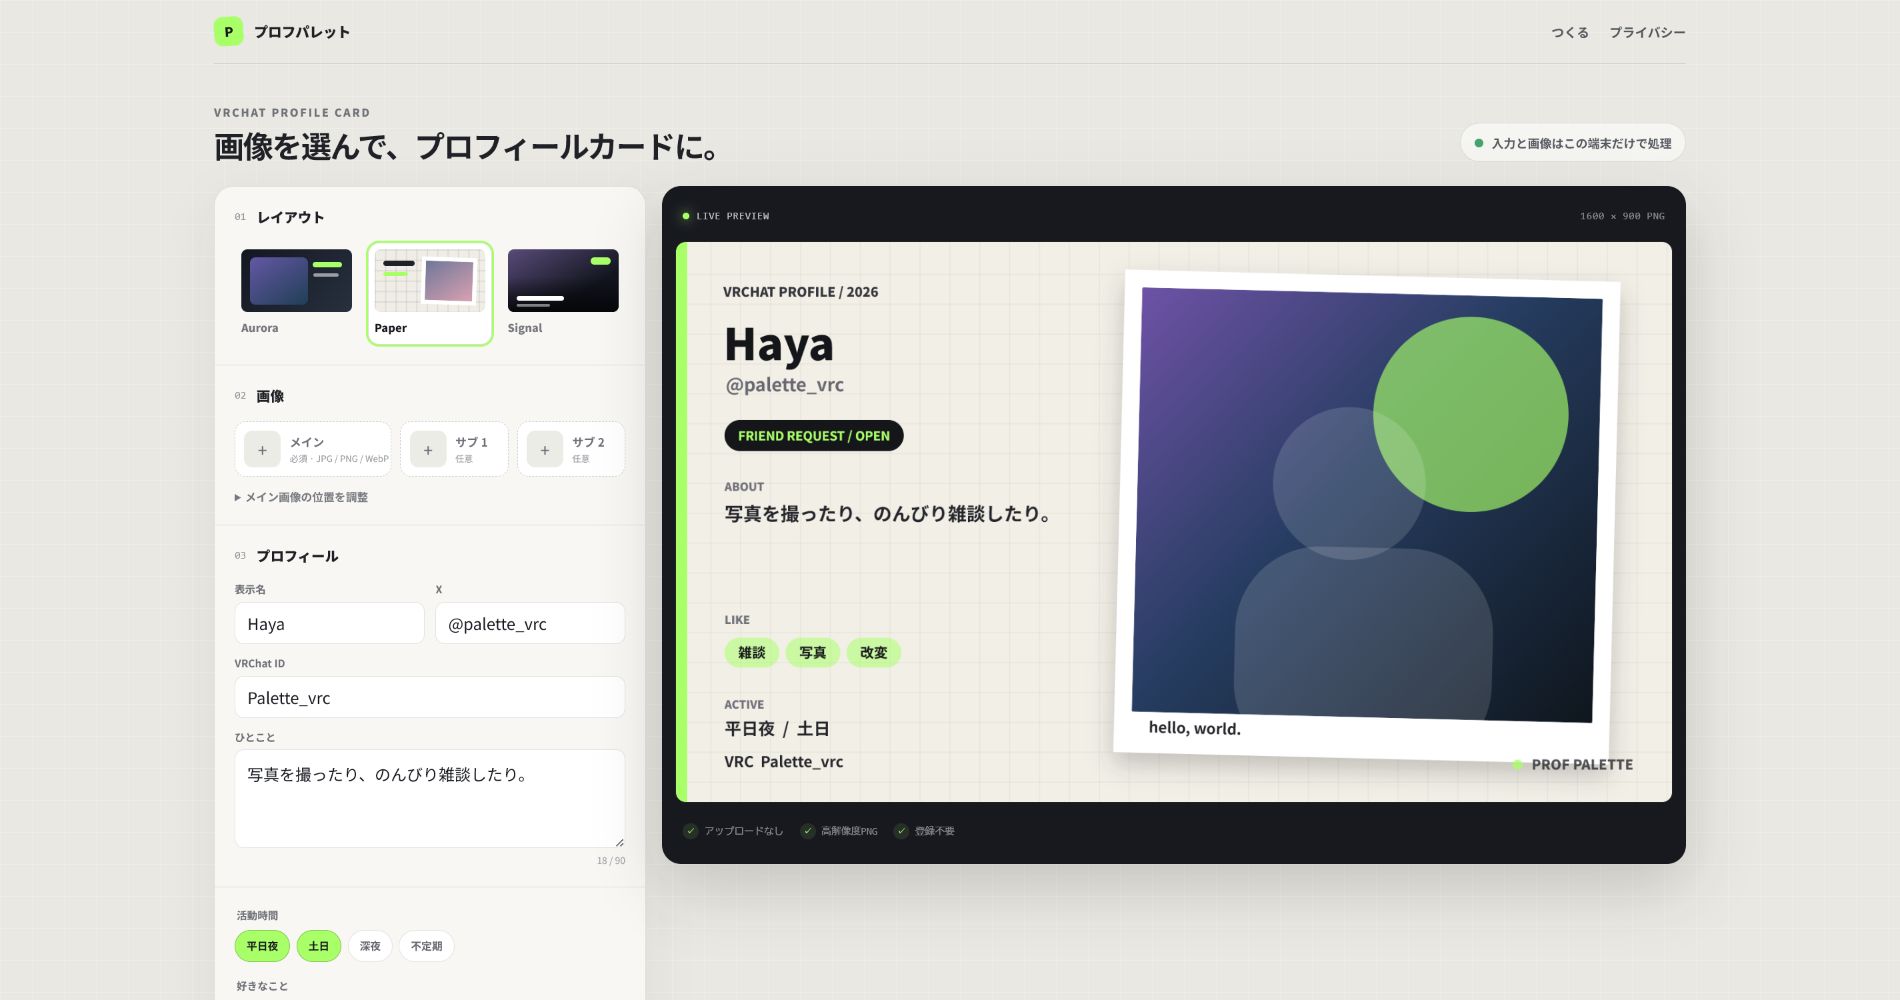Click @palette_vrc handle in preview card

pos(785,385)
